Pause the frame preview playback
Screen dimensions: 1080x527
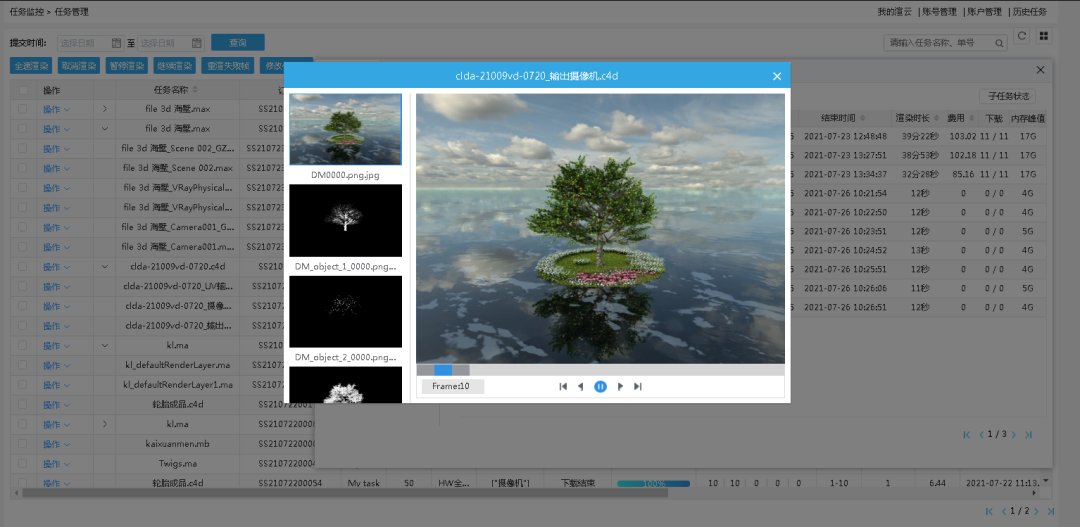pos(600,386)
